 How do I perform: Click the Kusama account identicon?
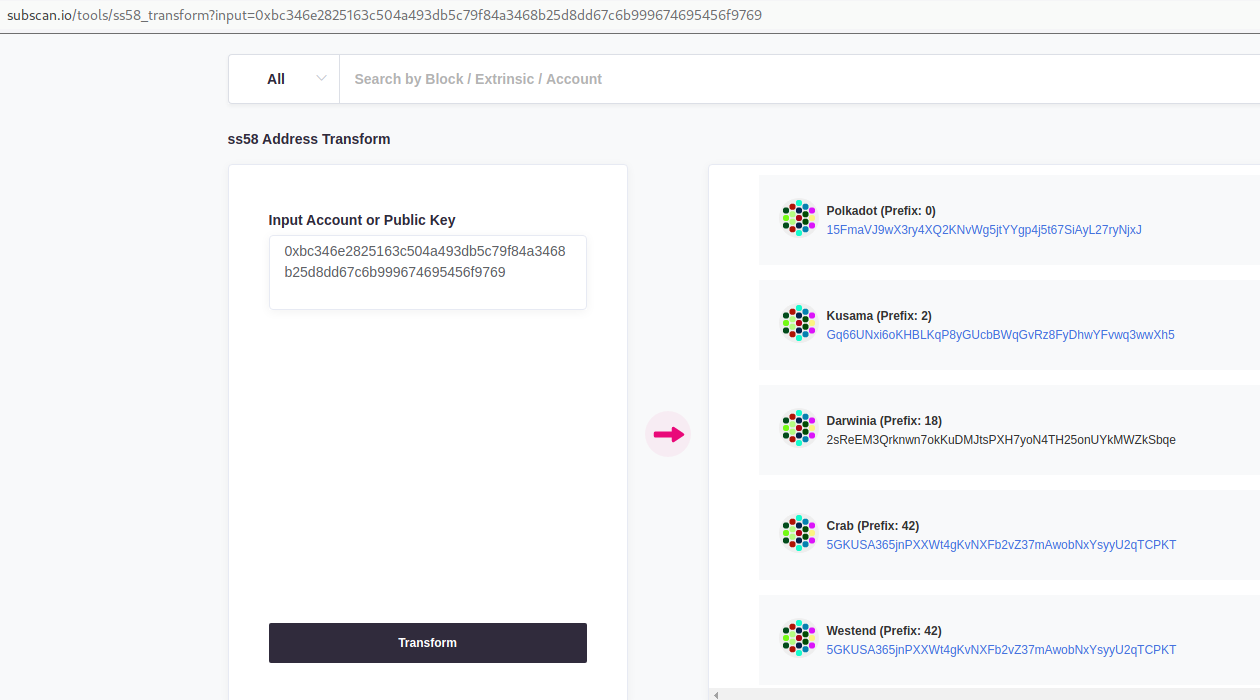pyautogui.click(x=798, y=322)
